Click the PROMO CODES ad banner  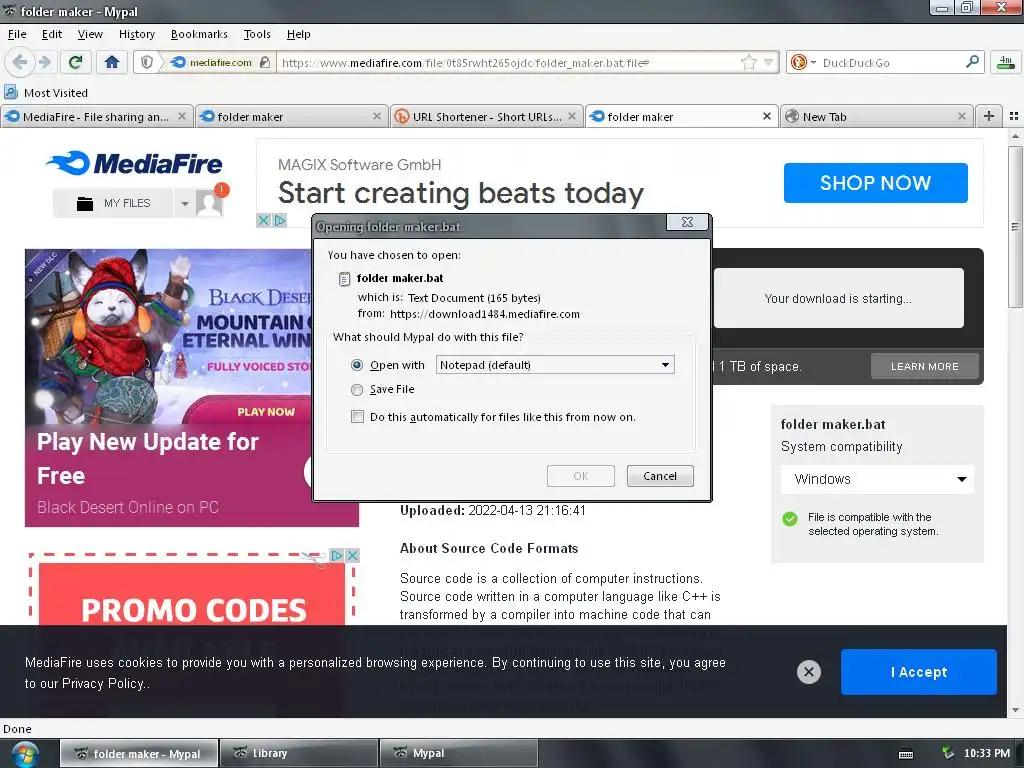tap(193, 593)
